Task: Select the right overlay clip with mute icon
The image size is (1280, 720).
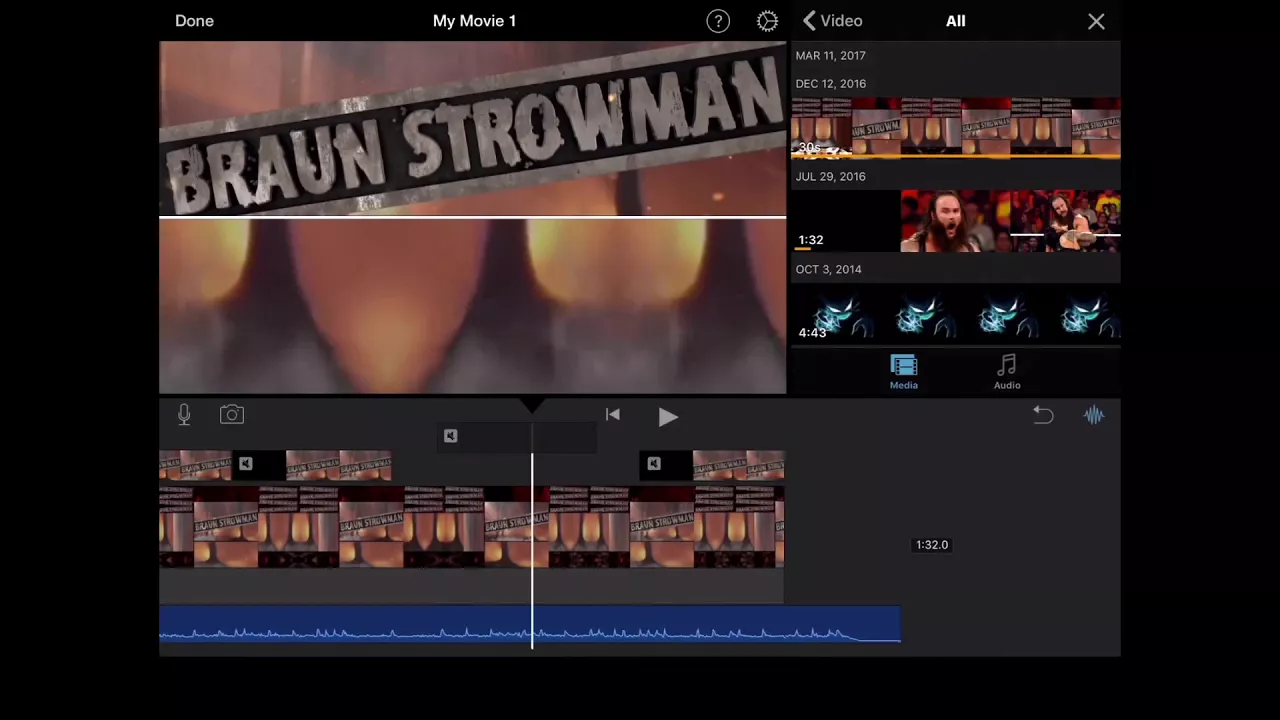Action: tap(712, 465)
